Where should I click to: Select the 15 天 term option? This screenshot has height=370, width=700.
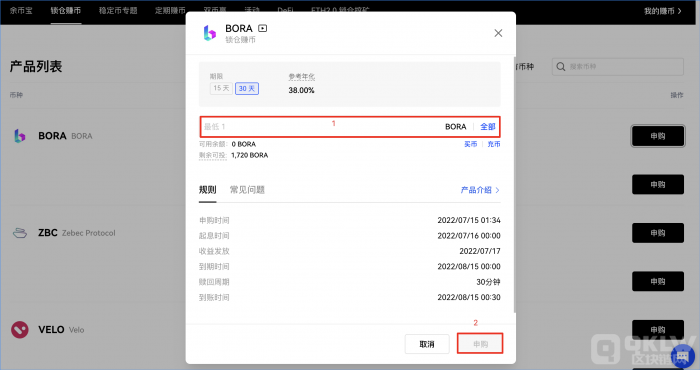(221, 88)
